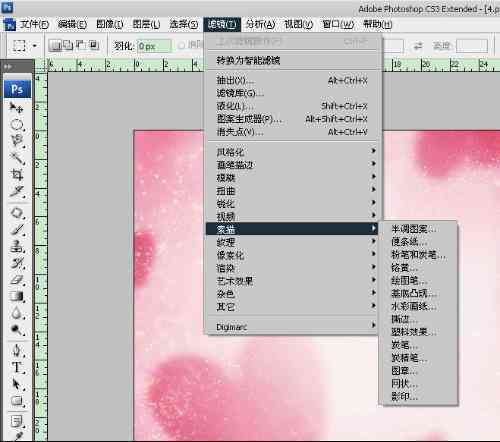Collapse toolbox with the double-arrow icon
Image resolution: width=500 pixels, height=442 pixels.
[x=7, y=67]
